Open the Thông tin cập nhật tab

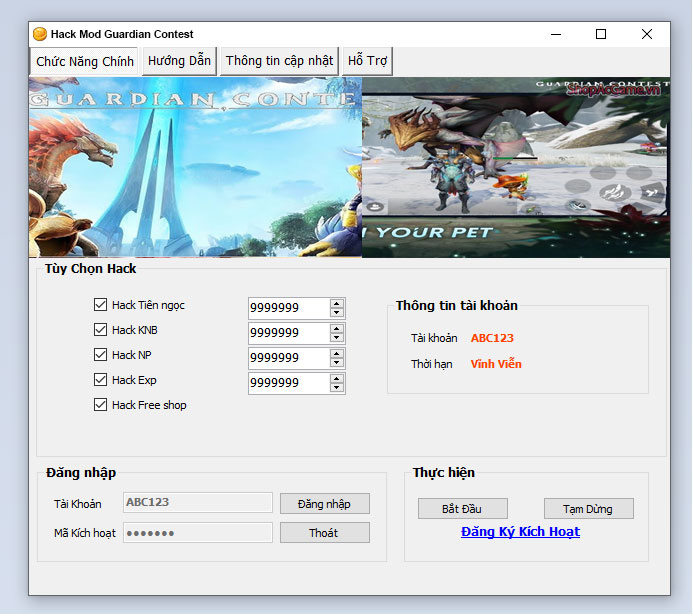tap(279, 61)
